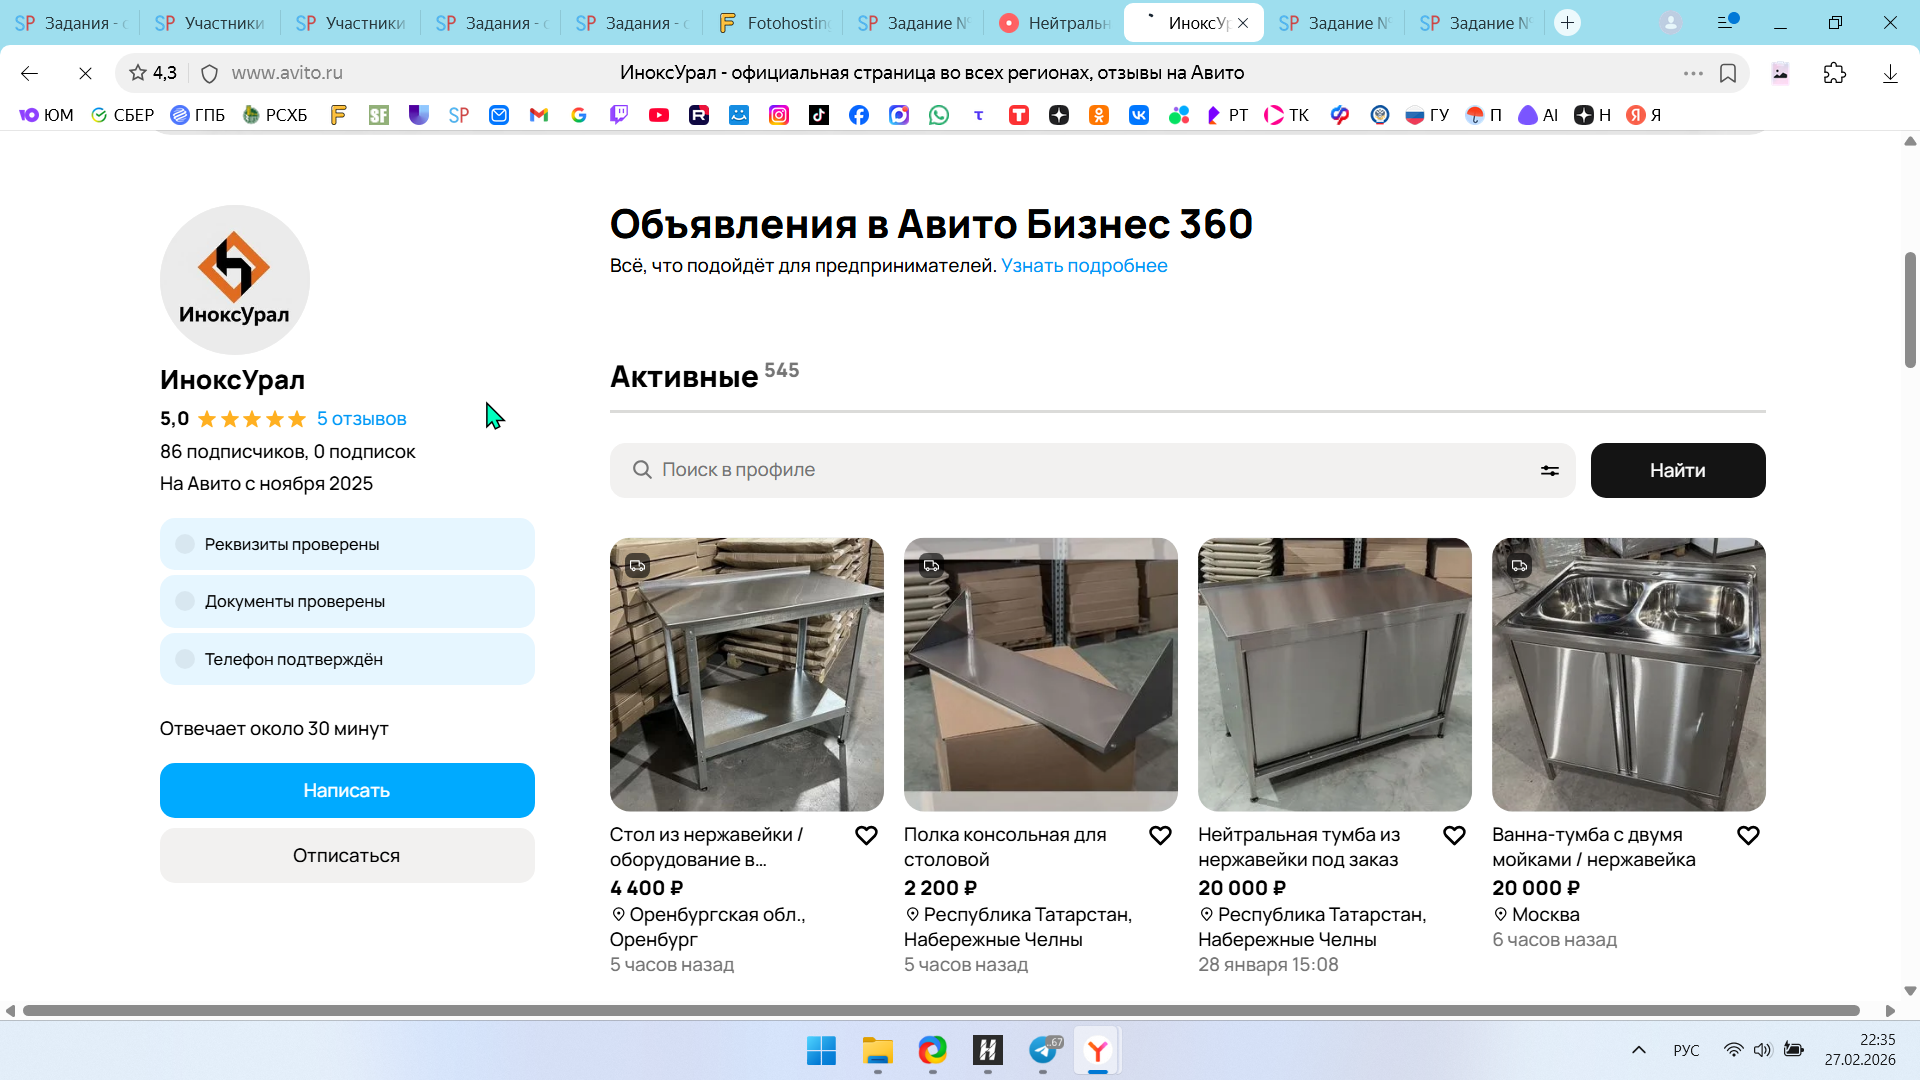1920x1080 pixels.
Task: Click the bookmark page icon in address bar
Action: click(1728, 73)
